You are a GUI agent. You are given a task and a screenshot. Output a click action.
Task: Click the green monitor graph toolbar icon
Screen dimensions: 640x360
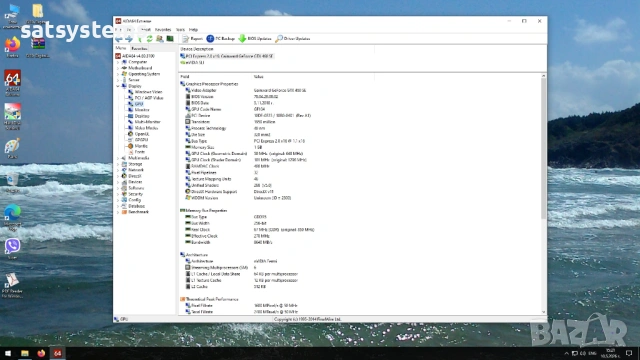click(x=170, y=39)
